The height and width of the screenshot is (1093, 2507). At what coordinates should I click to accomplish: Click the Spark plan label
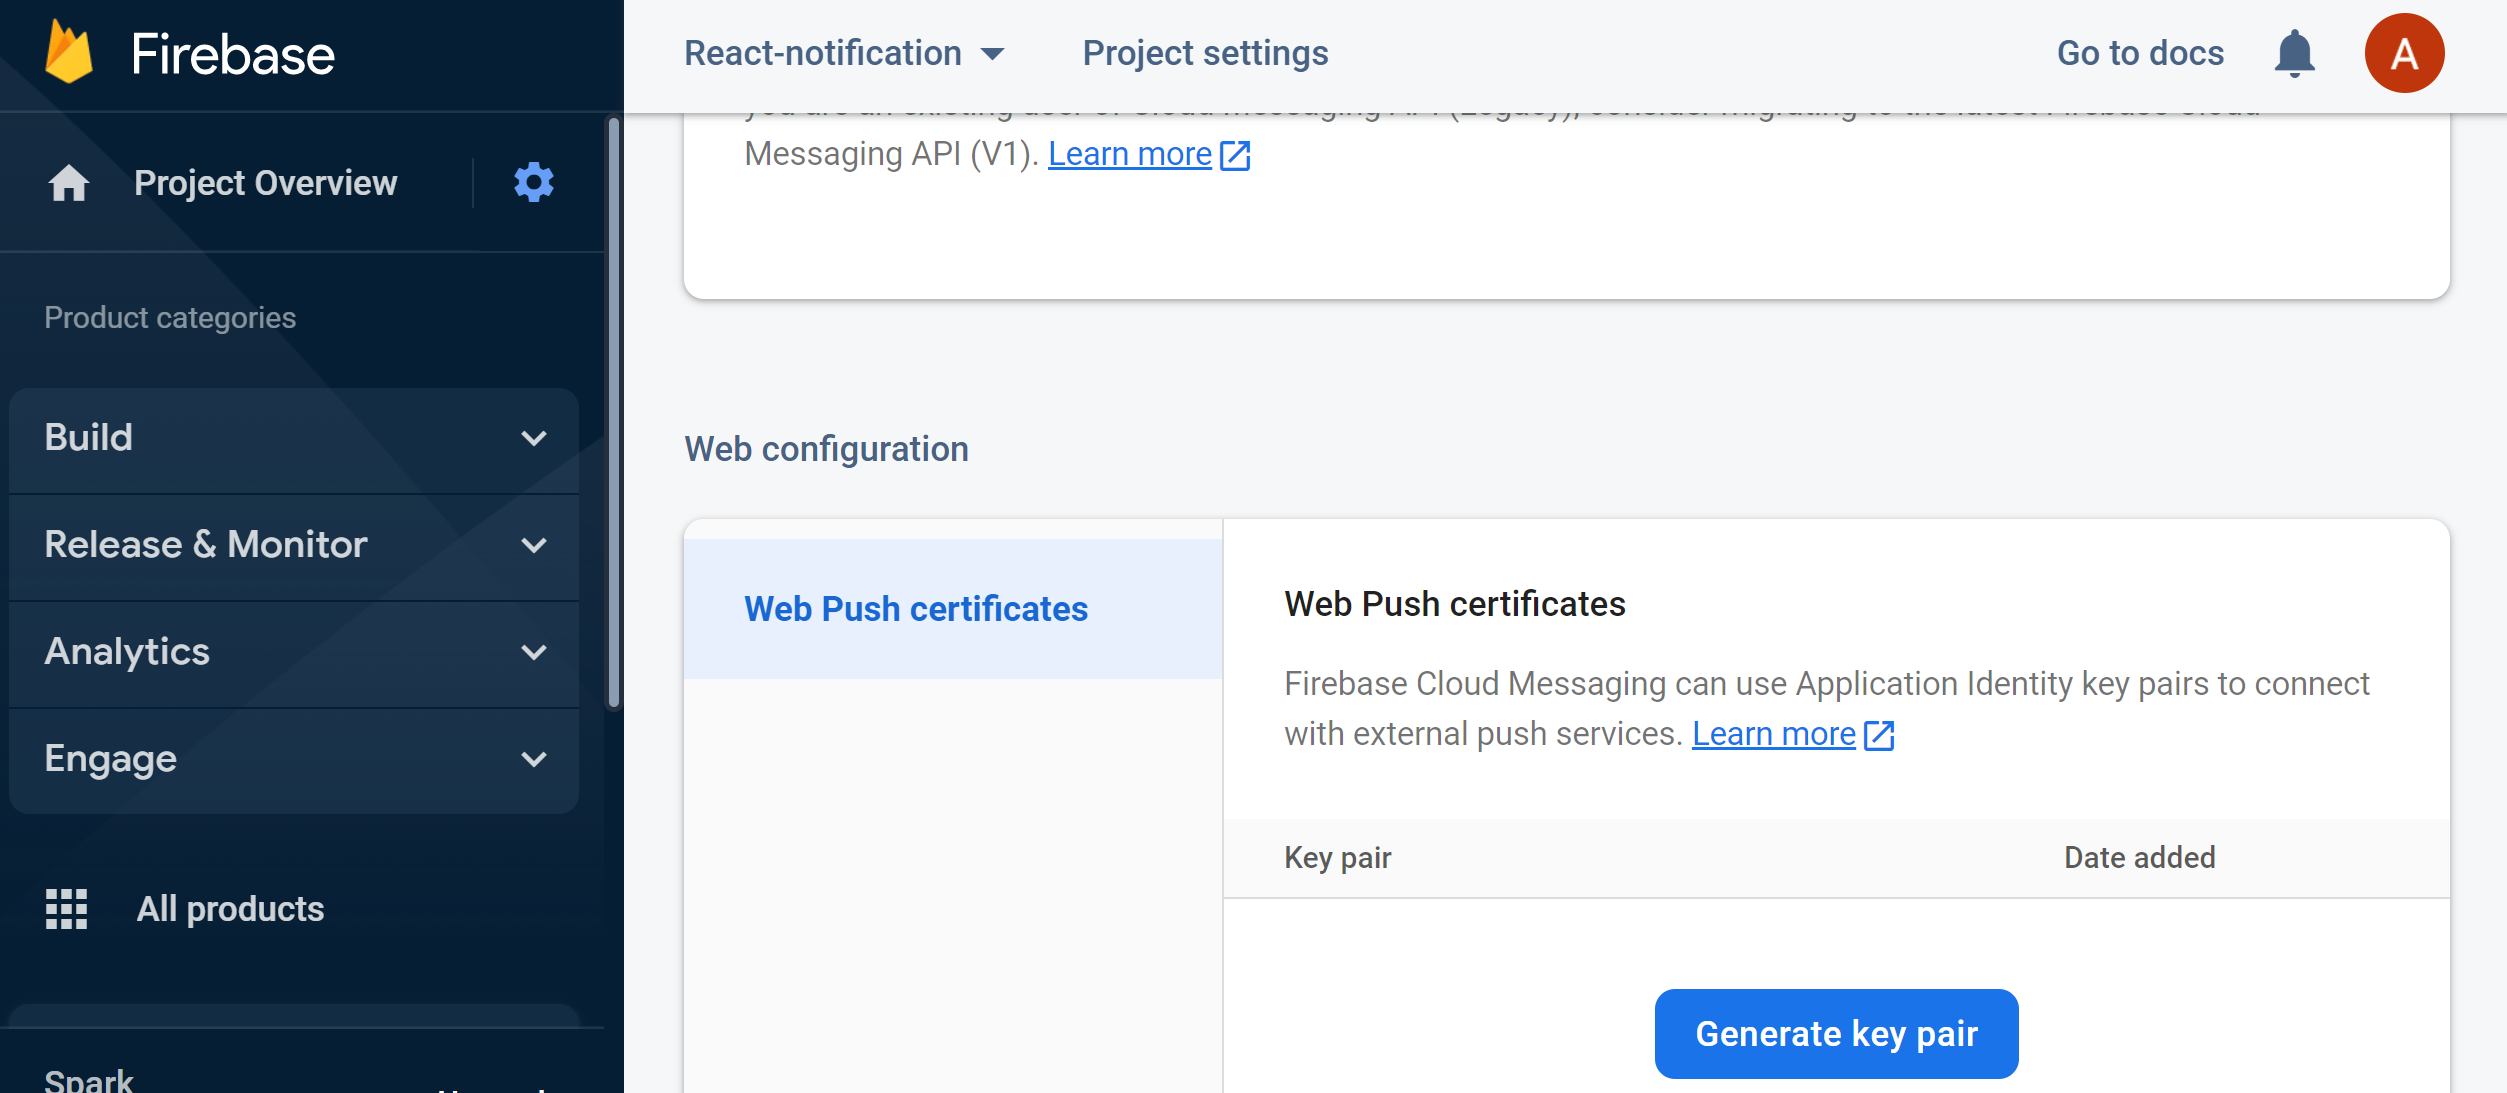[x=88, y=1080]
